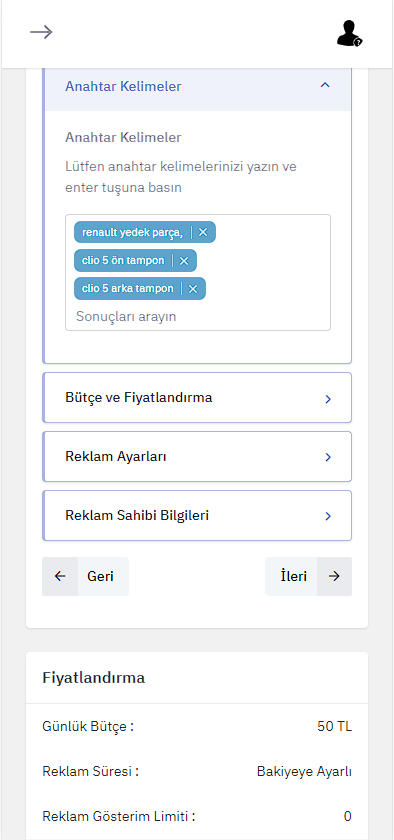The width and height of the screenshot is (394, 840).
Task: Expand Reklam Sahibi Bilgileri via its chevron
Action: pos(328,516)
